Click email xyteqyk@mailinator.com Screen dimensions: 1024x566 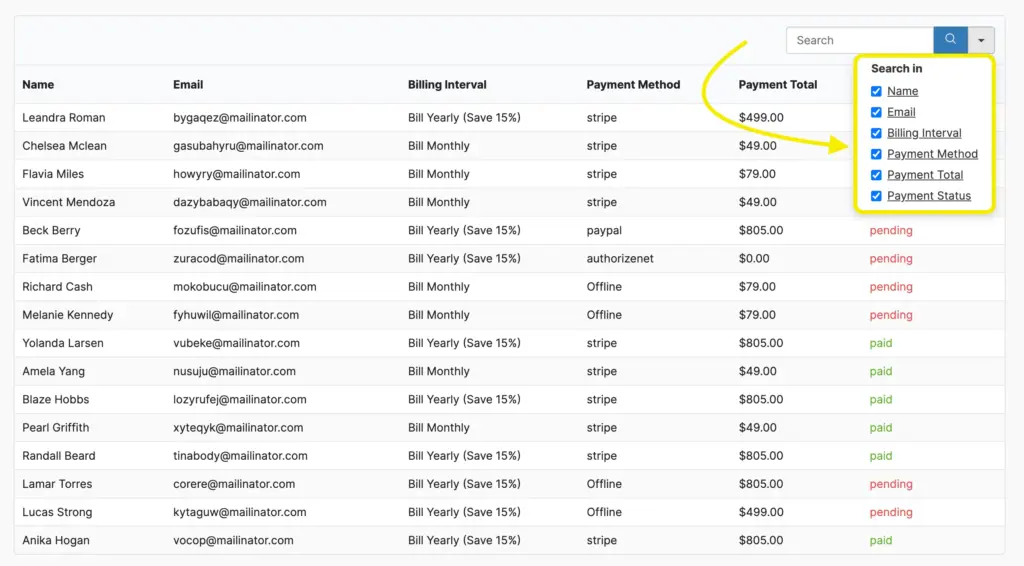tap(238, 428)
